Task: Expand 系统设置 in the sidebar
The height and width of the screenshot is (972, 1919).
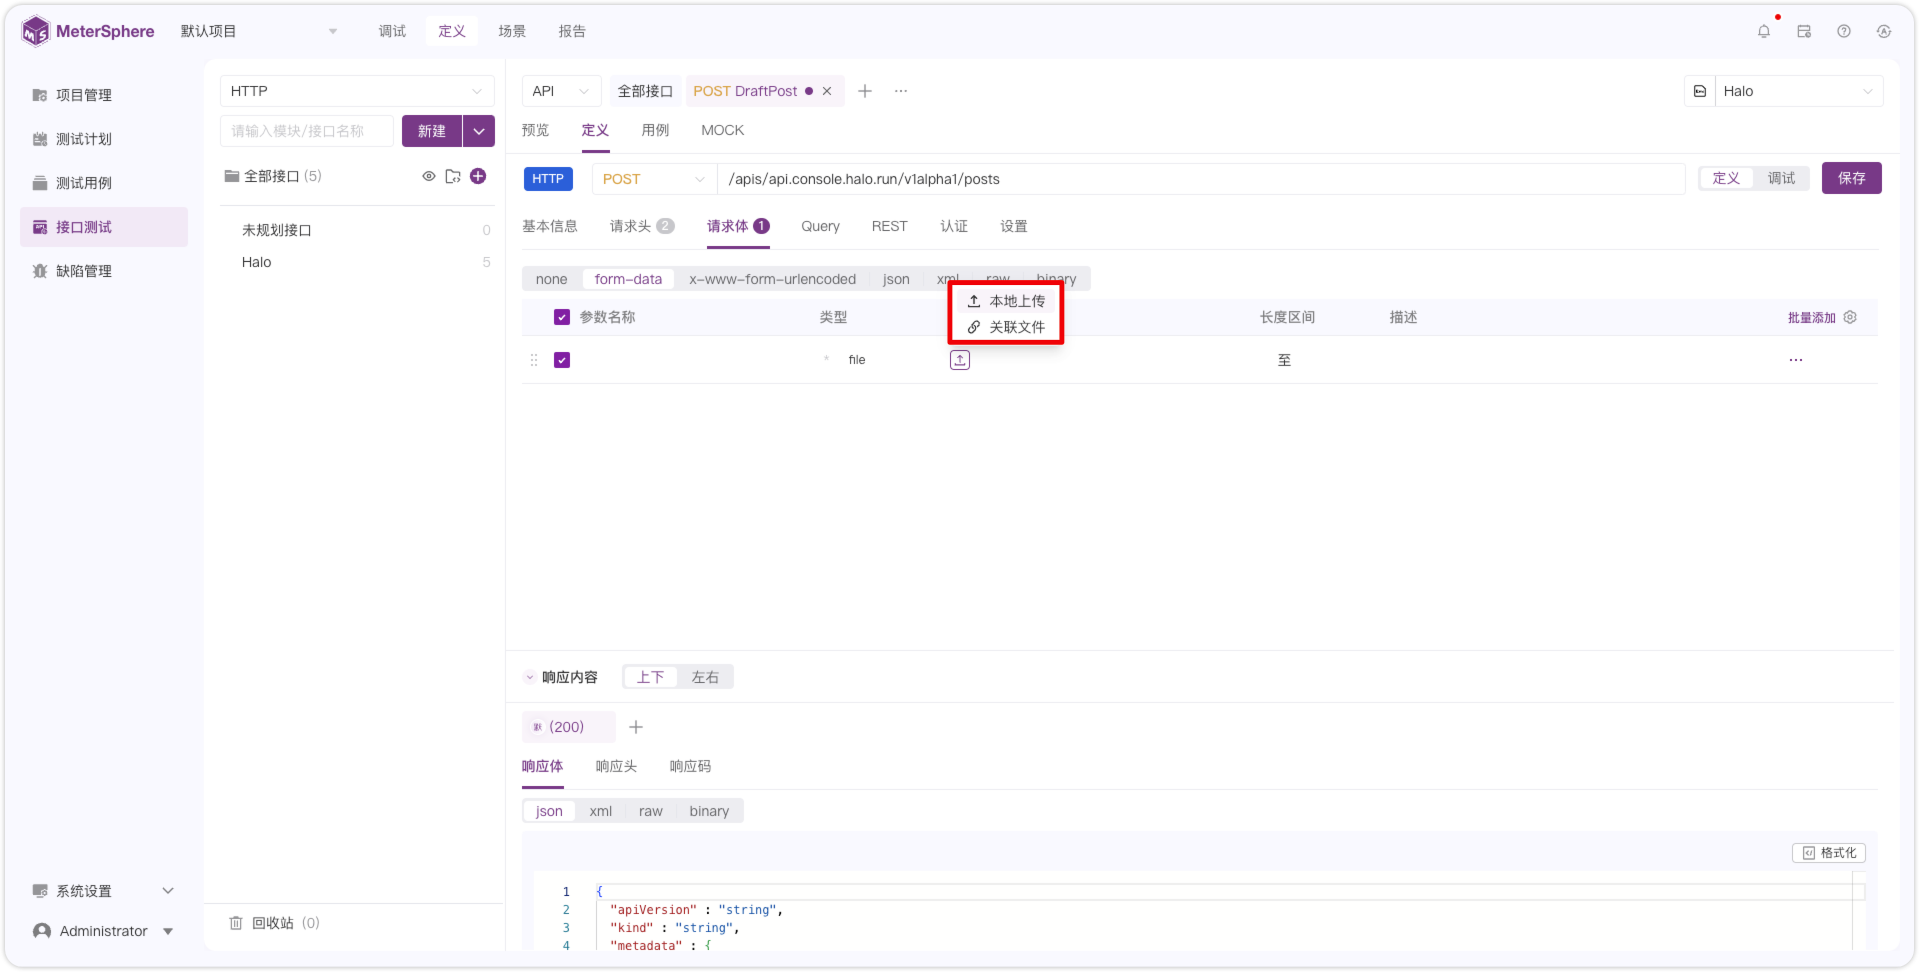Action: (x=104, y=891)
